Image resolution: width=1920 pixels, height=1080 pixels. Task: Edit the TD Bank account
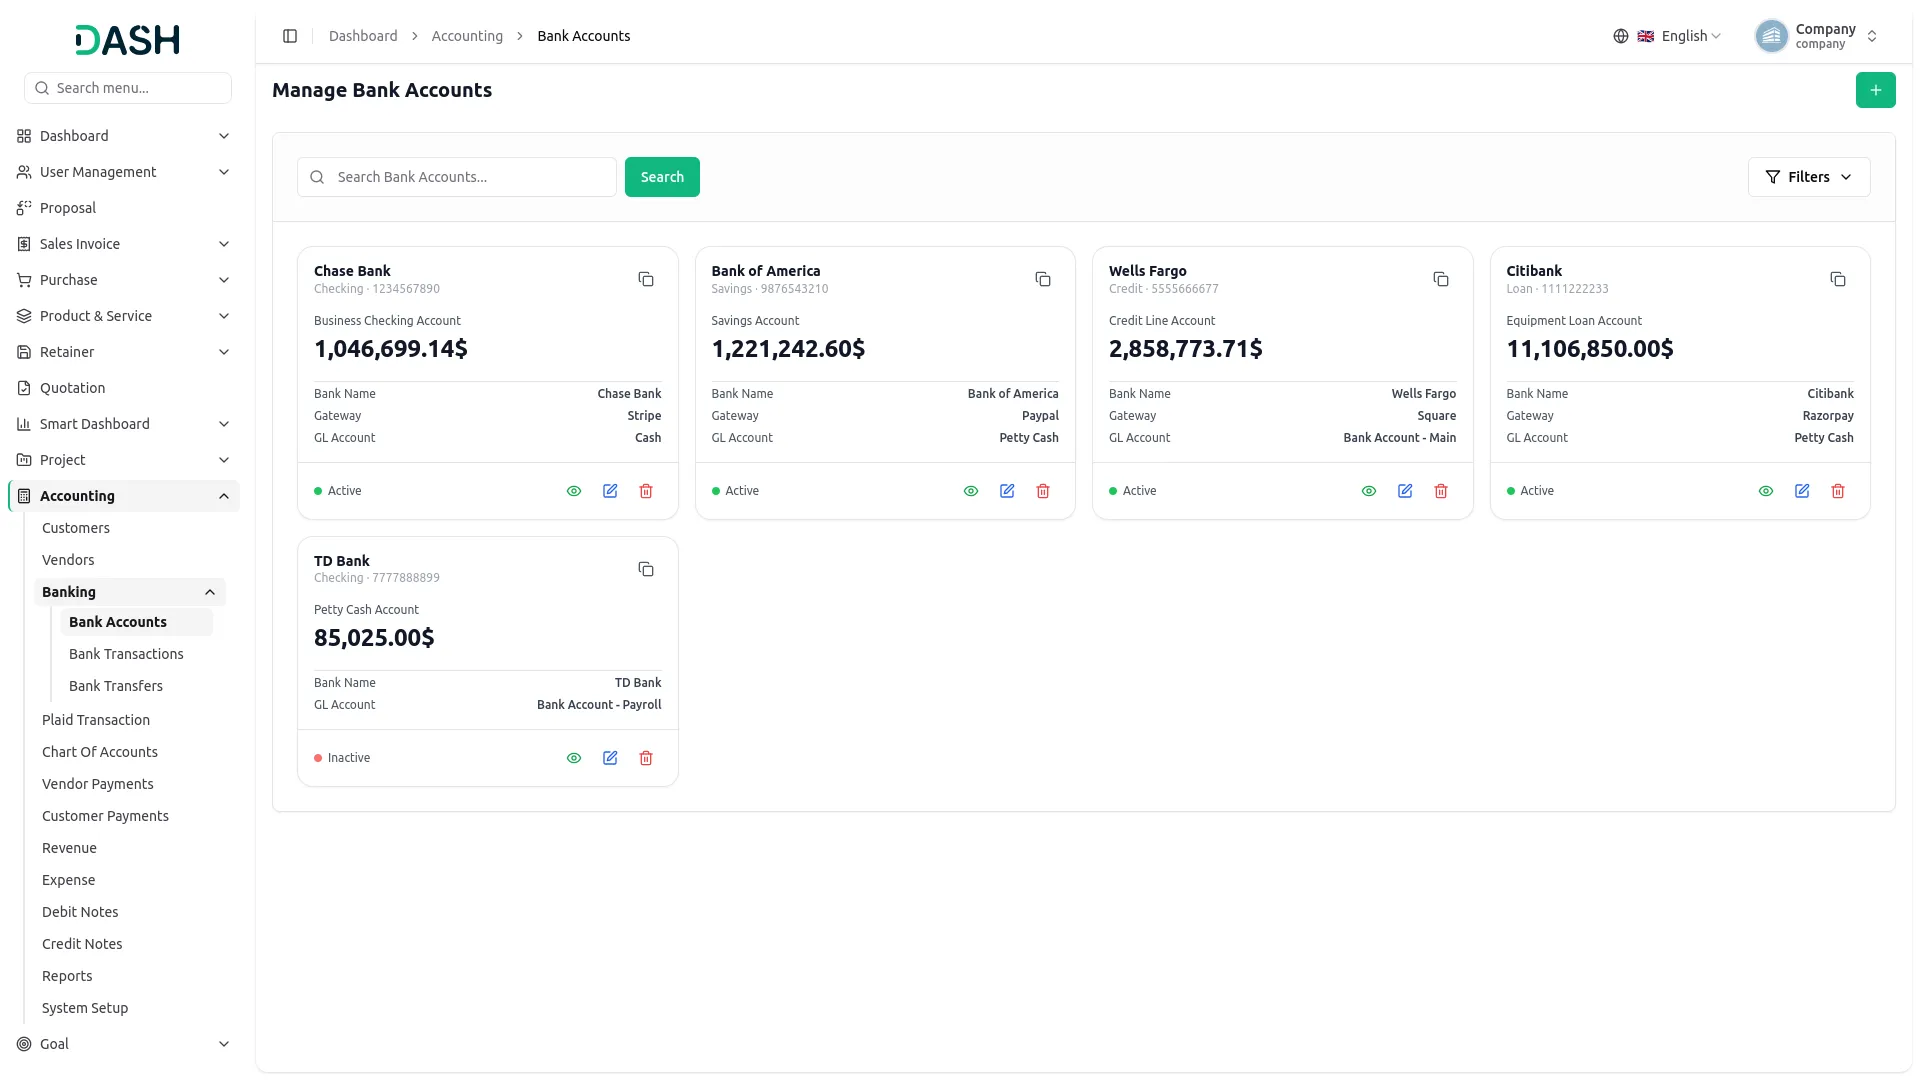point(610,758)
